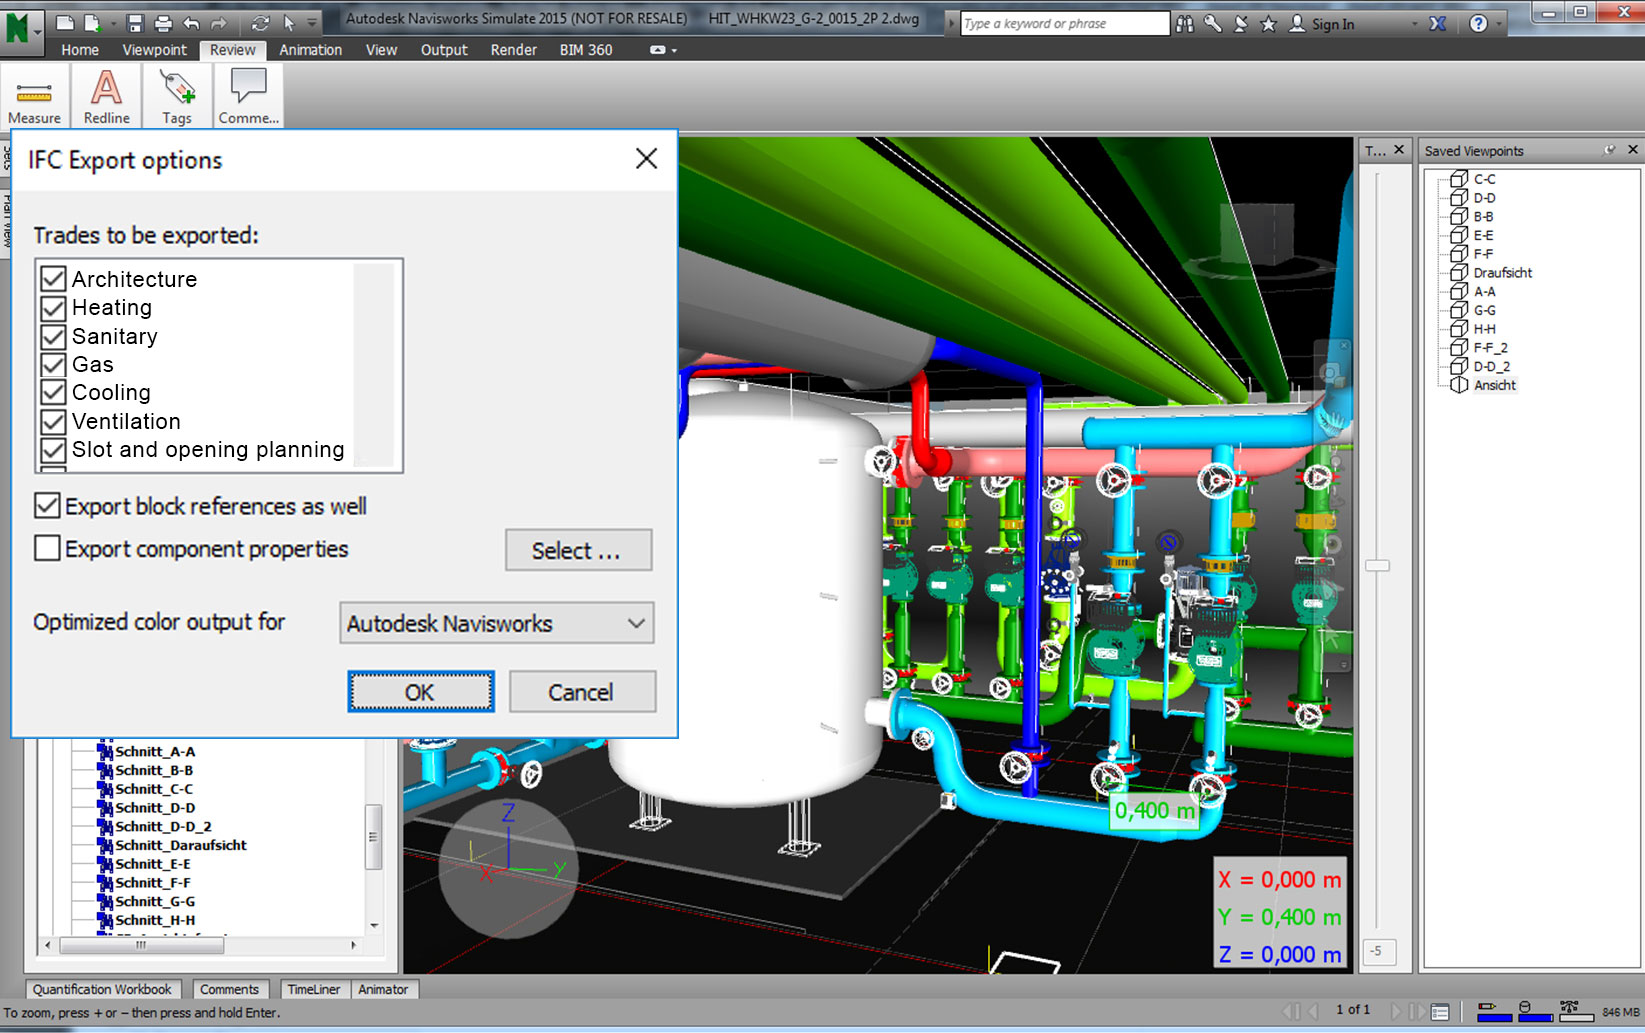The width and height of the screenshot is (1645, 1033).
Task: Uncheck the Ventilation trade for export
Action: pos(53,421)
